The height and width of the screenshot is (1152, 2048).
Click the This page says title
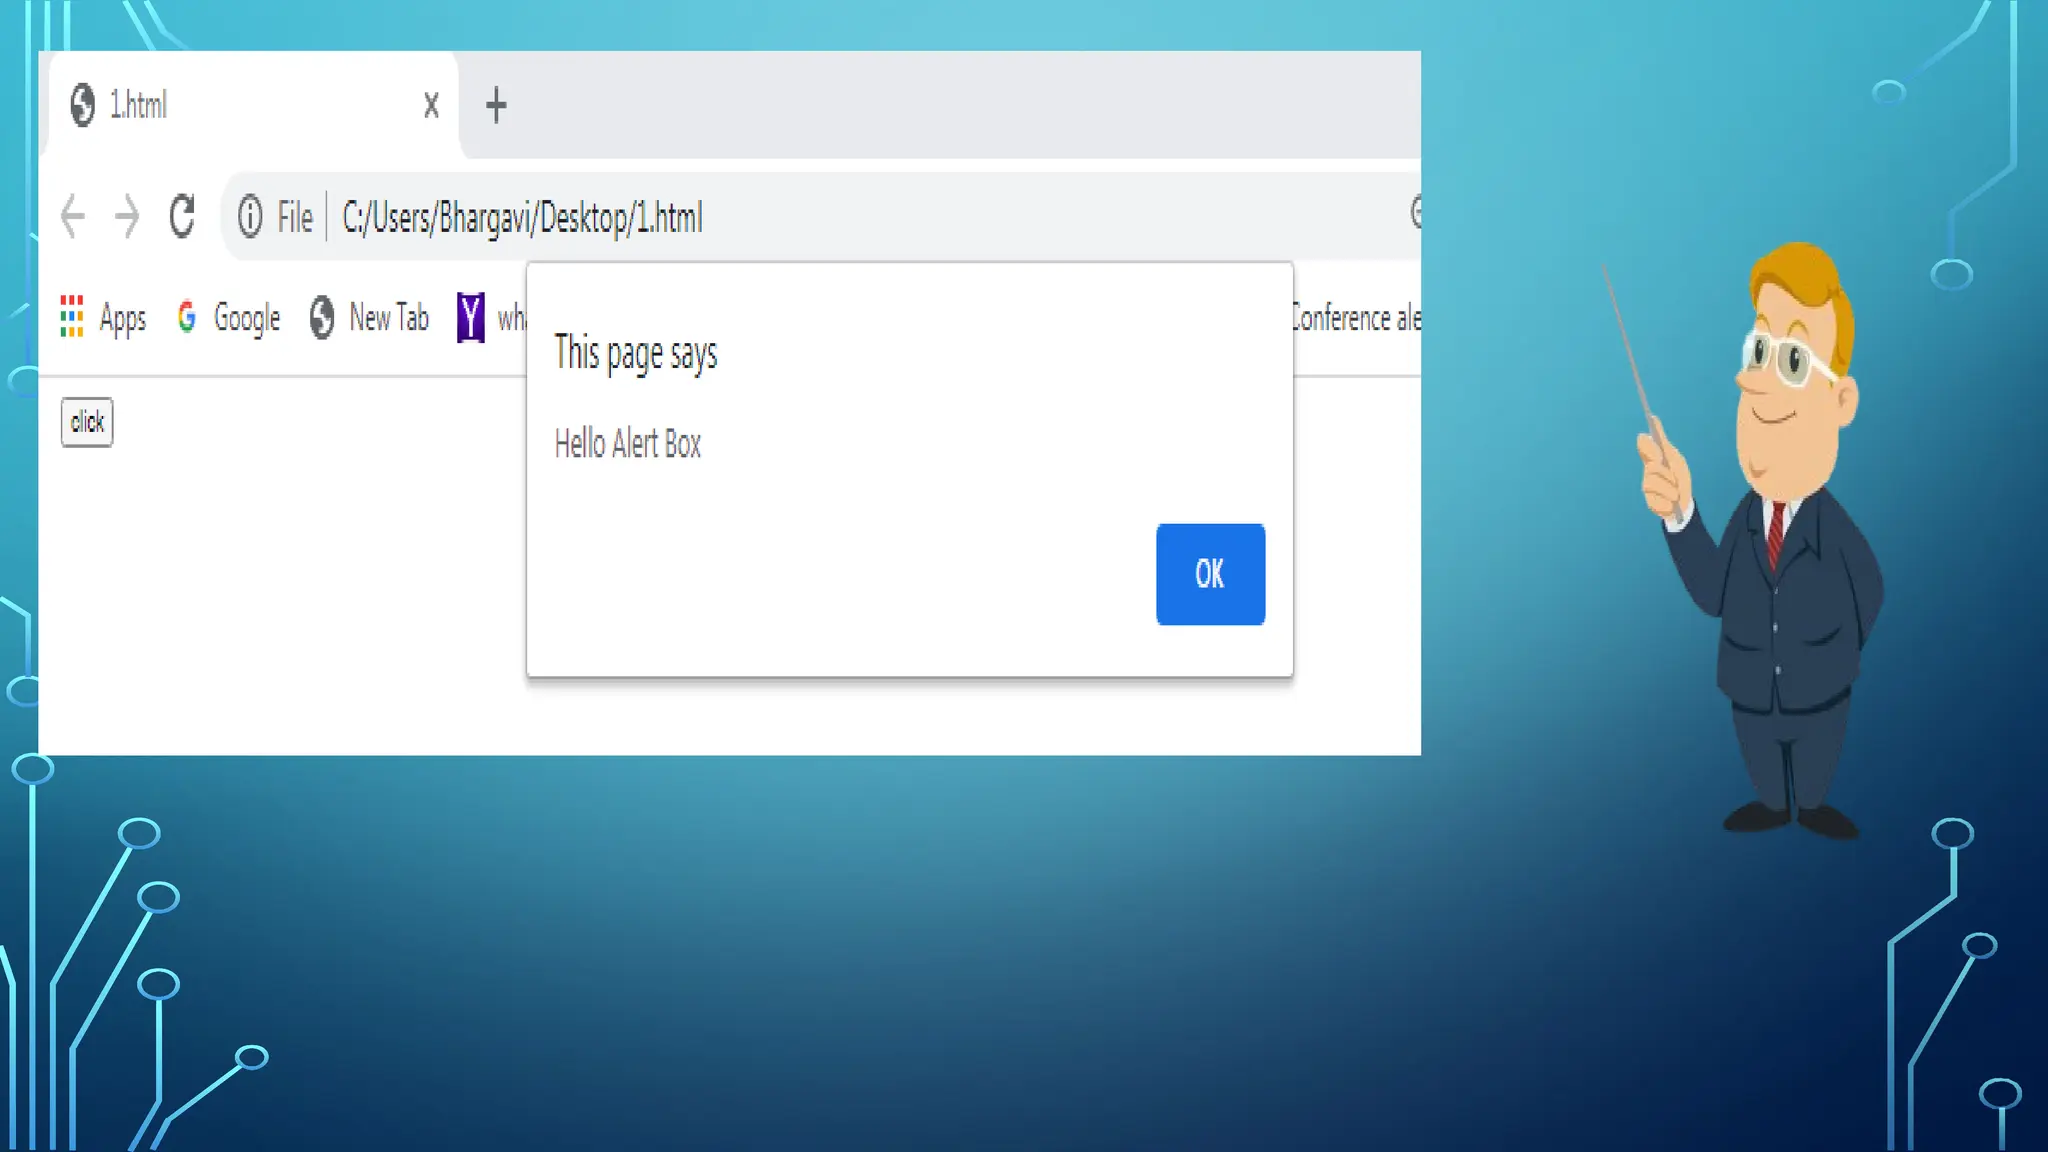pos(636,353)
